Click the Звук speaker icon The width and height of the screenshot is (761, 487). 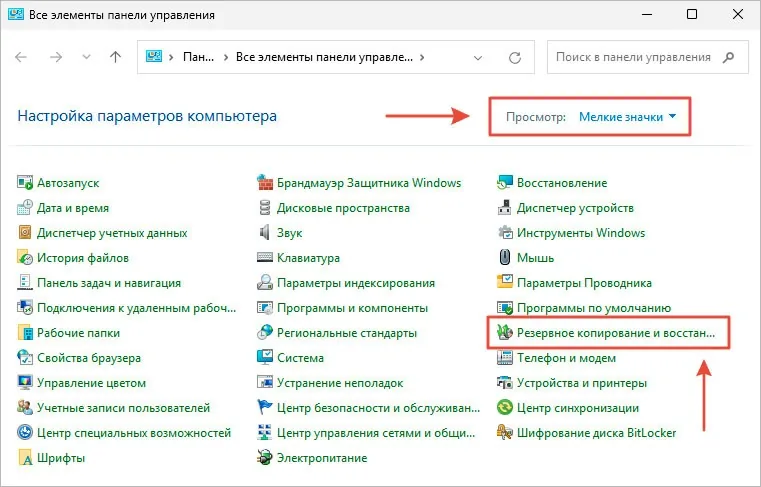tap(266, 233)
